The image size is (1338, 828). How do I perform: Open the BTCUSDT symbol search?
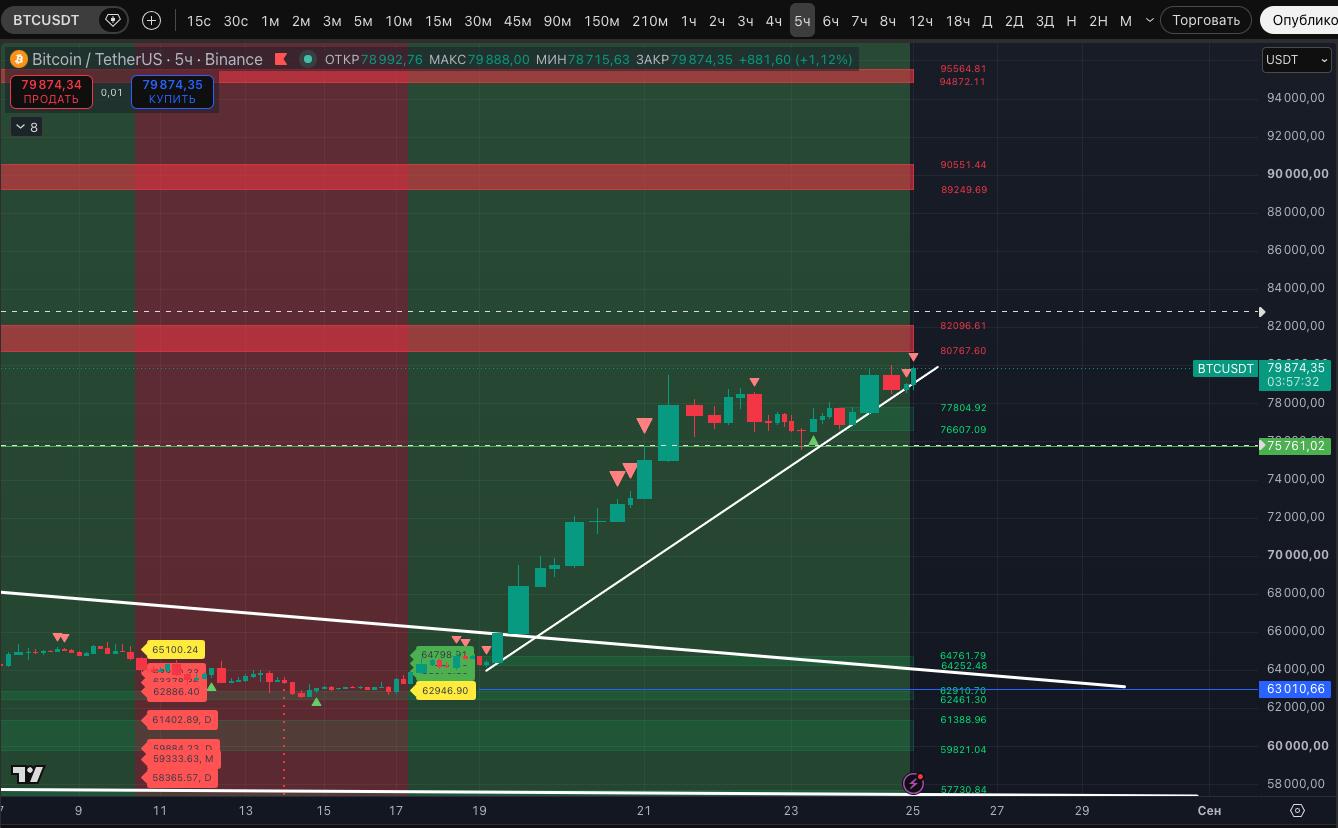tap(46, 20)
